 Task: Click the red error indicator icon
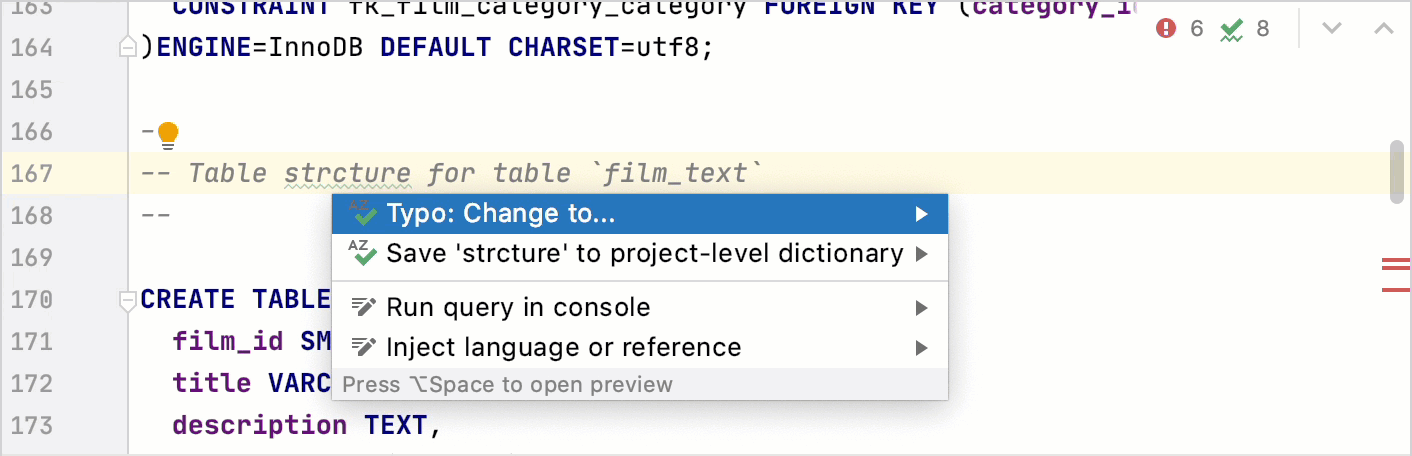tap(1166, 29)
